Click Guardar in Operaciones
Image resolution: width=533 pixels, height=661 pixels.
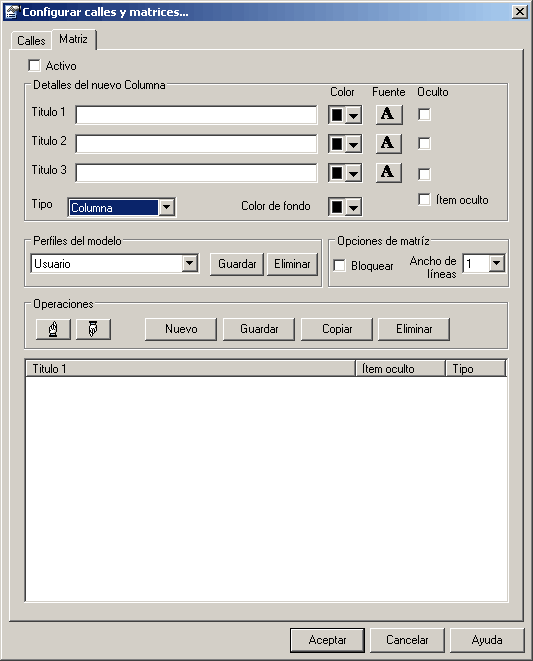click(259, 329)
